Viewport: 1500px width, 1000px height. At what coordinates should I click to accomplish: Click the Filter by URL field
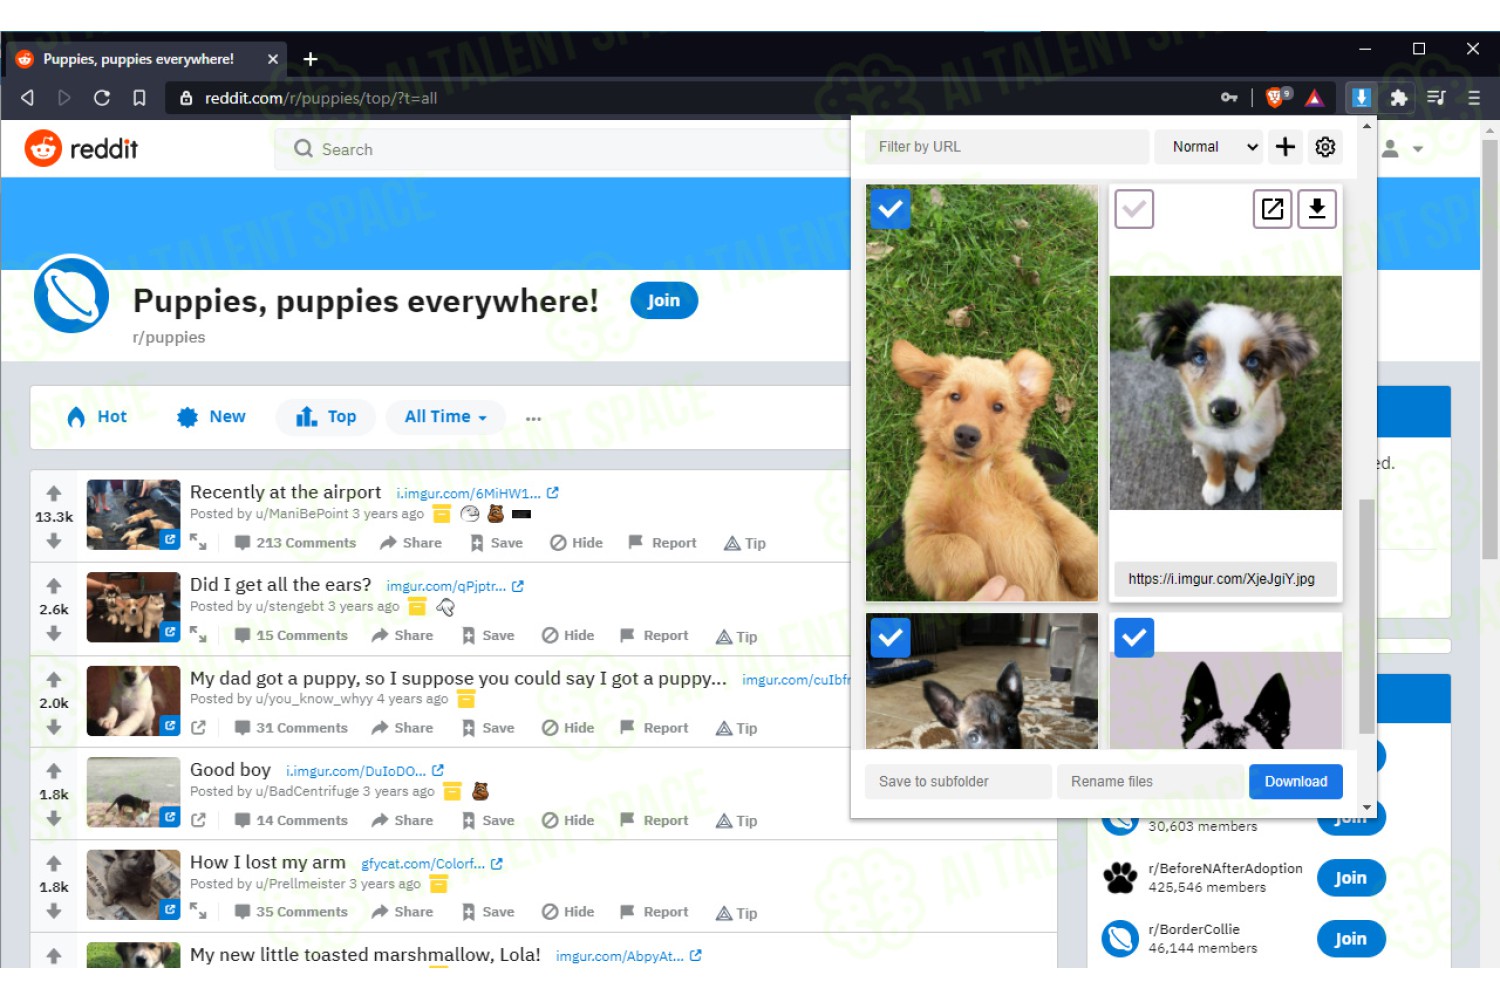1007,147
